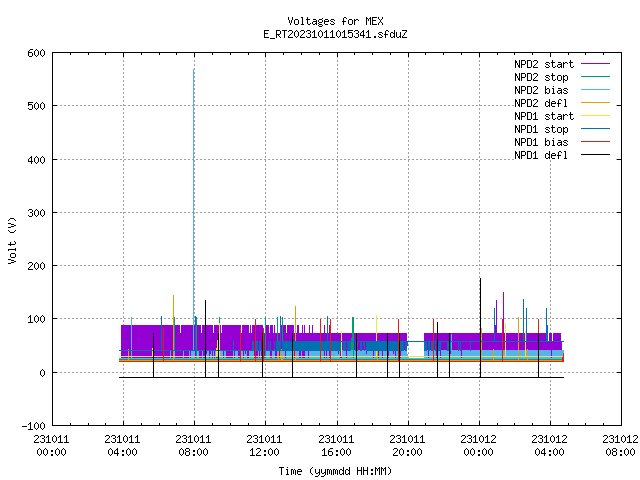This screenshot has height=480, width=640.
Task: Click the green NPD2 stop legend line
Action: point(595,77)
